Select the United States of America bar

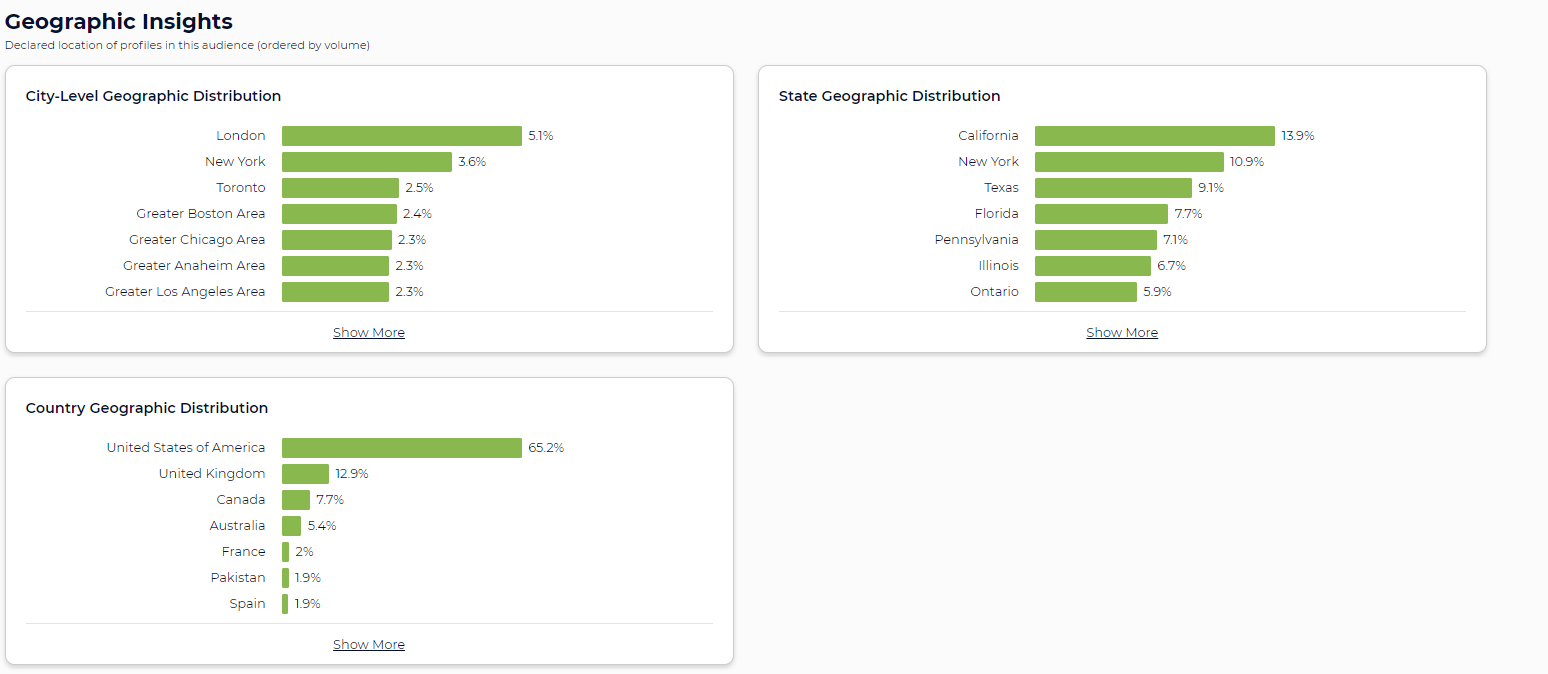point(400,447)
